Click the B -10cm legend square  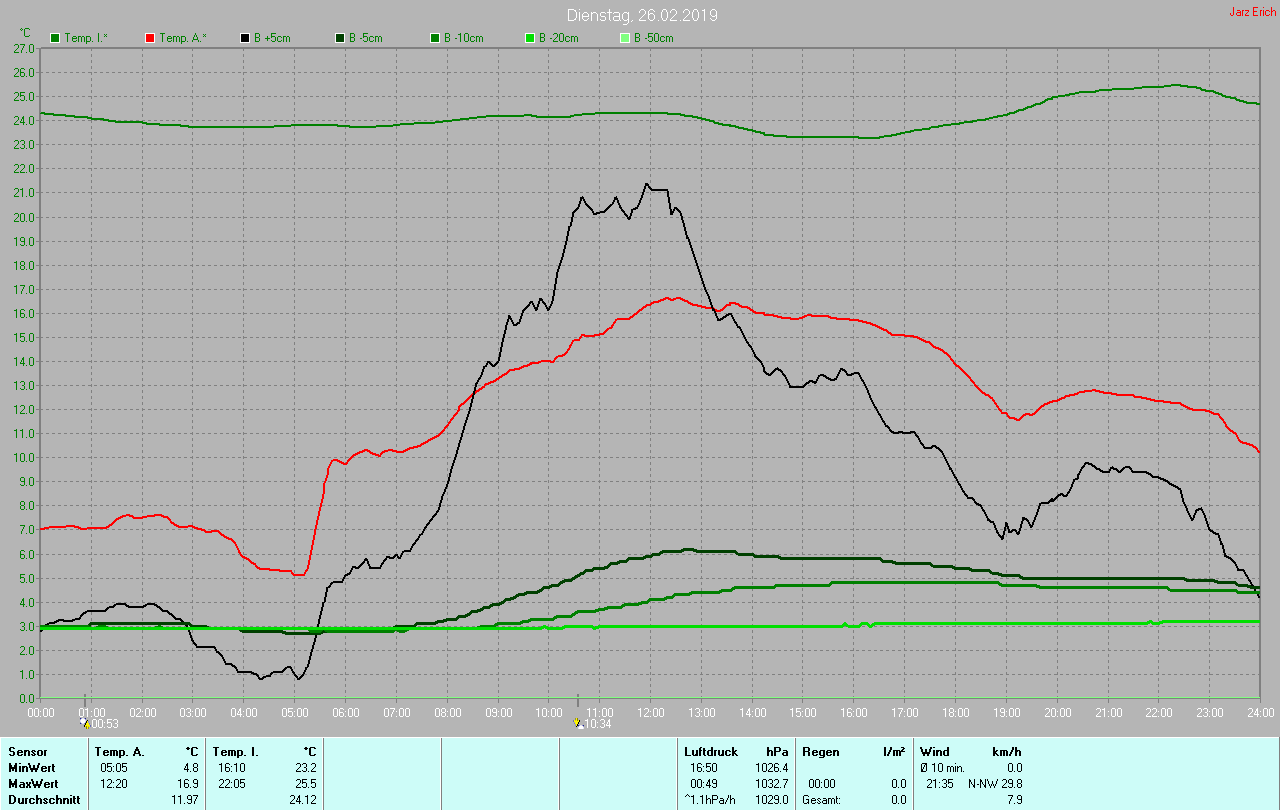(435, 38)
